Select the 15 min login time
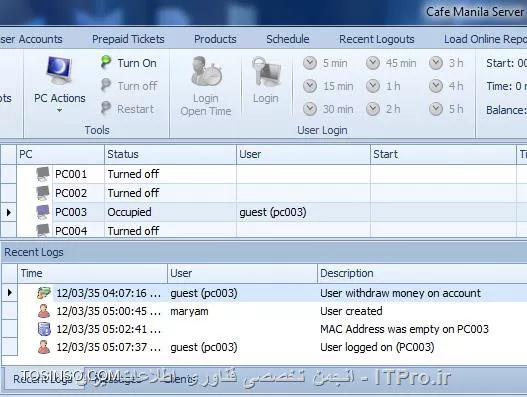The image size is (527, 397). point(328,86)
